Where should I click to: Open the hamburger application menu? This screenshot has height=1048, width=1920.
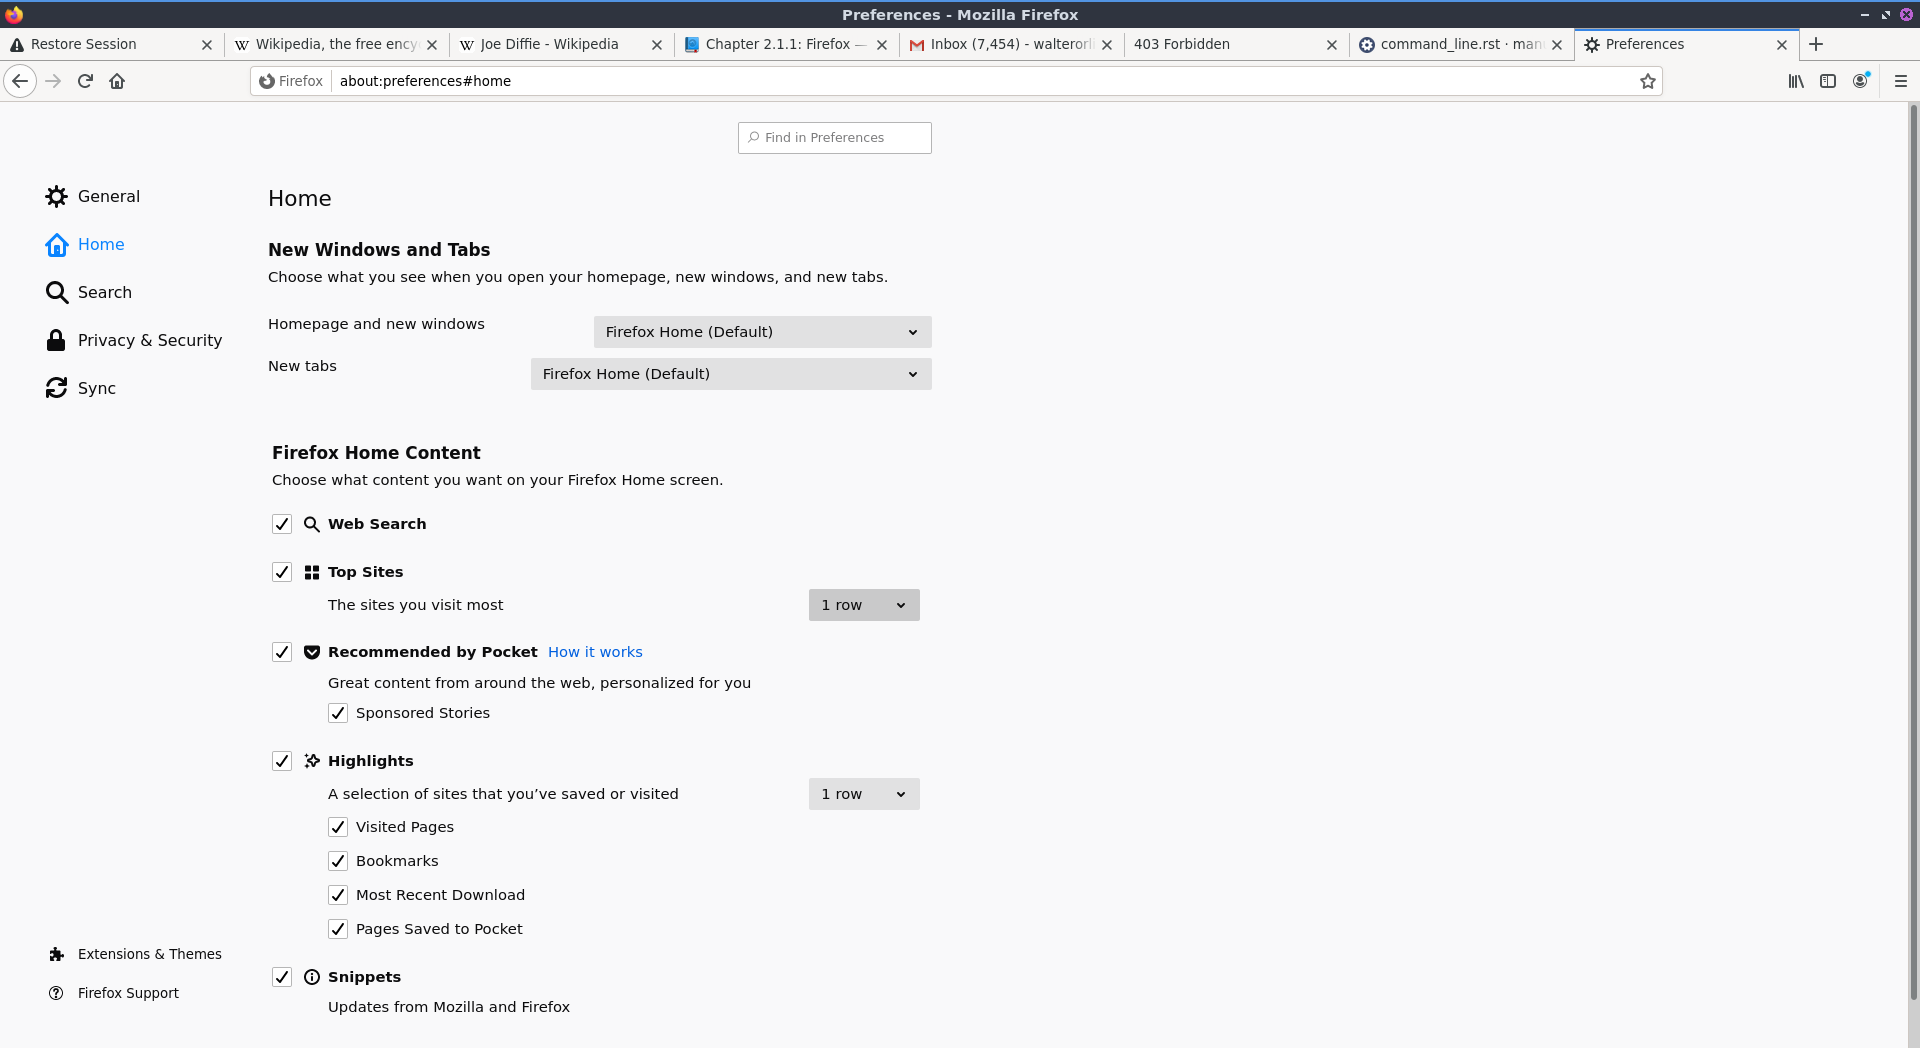1900,81
